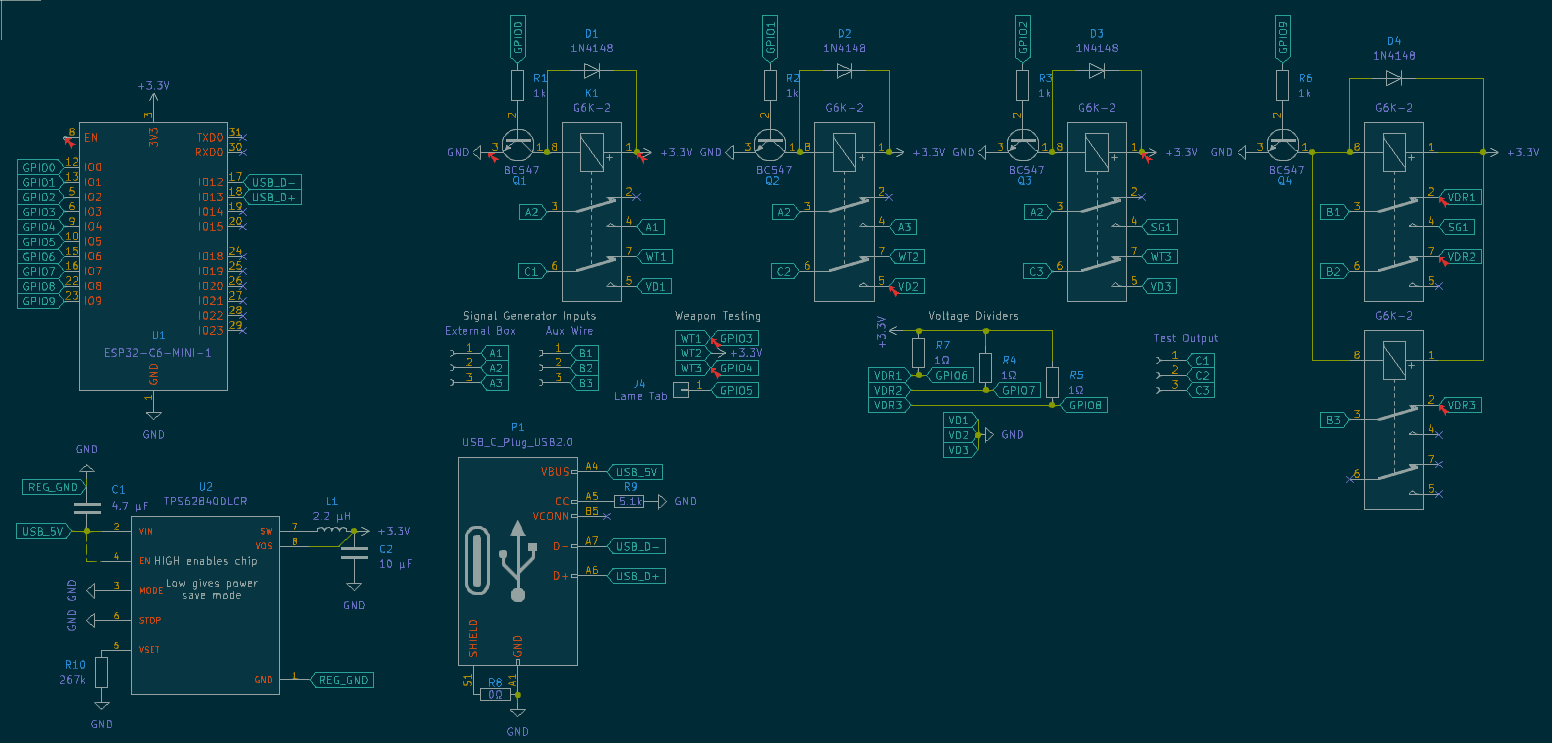Viewport: 1552px width, 743px height.
Task: Click the Lame Tab connector J4
Action: (x=681, y=390)
